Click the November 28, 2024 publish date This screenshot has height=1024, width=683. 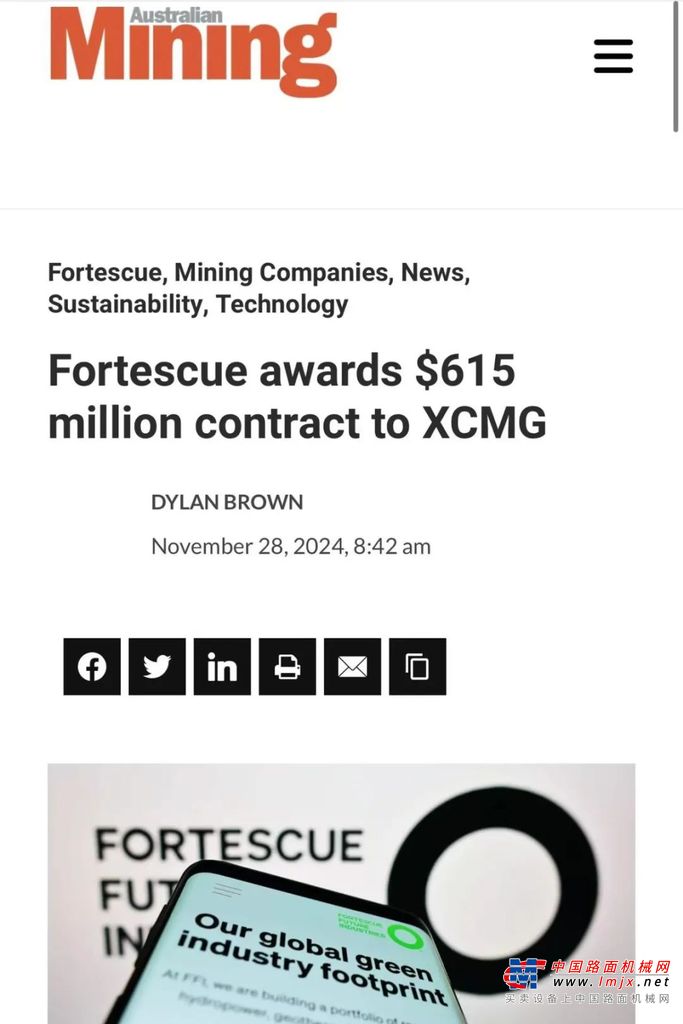coord(291,547)
